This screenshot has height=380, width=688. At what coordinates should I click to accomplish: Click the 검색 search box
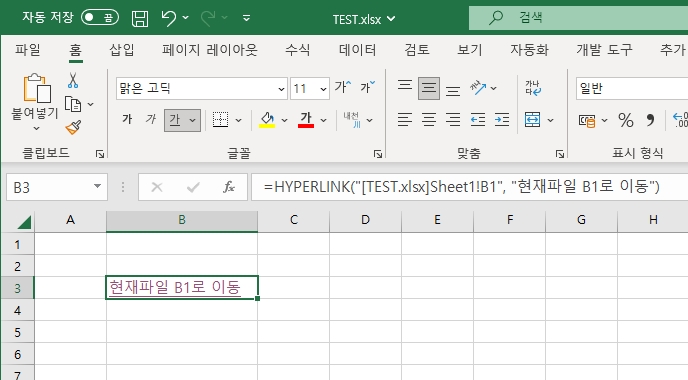click(x=578, y=18)
